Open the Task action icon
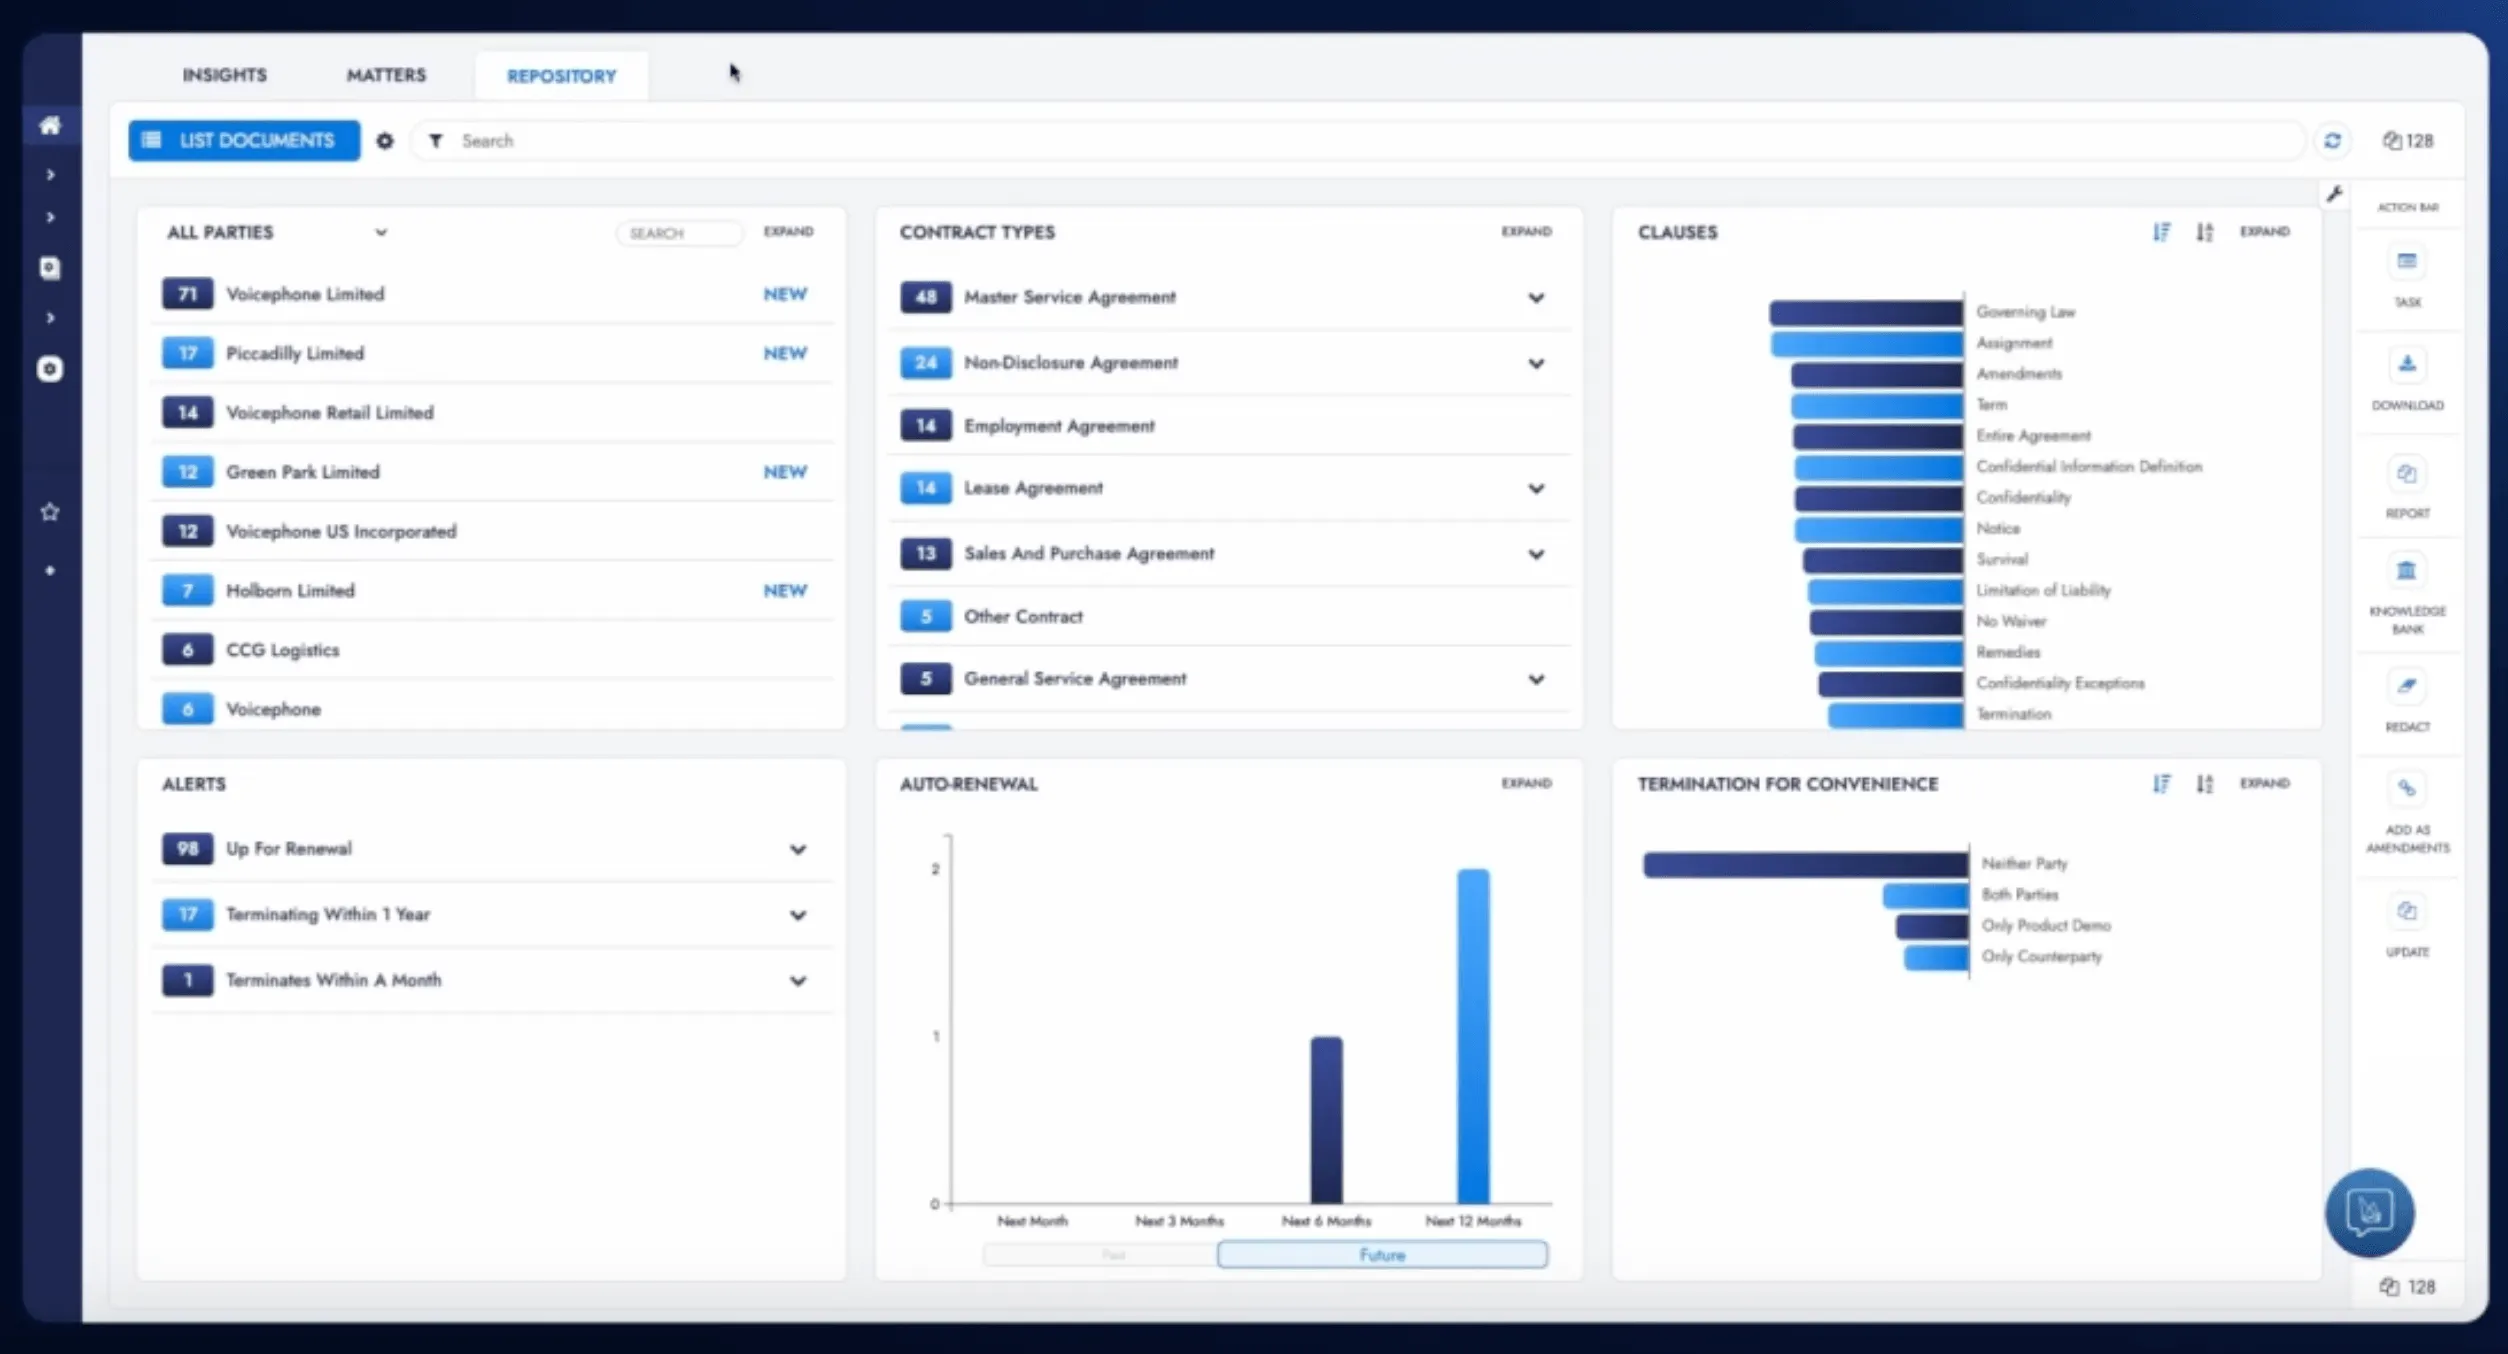 click(x=2407, y=262)
